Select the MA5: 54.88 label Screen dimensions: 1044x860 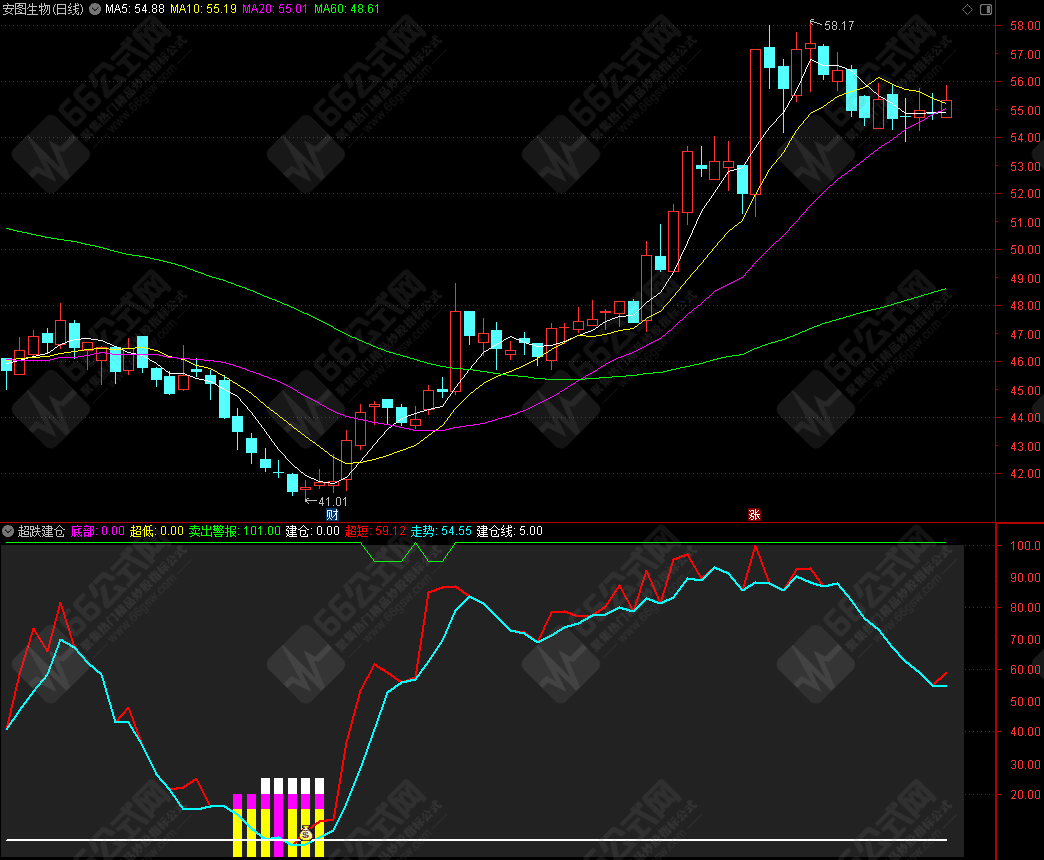pos(134,9)
